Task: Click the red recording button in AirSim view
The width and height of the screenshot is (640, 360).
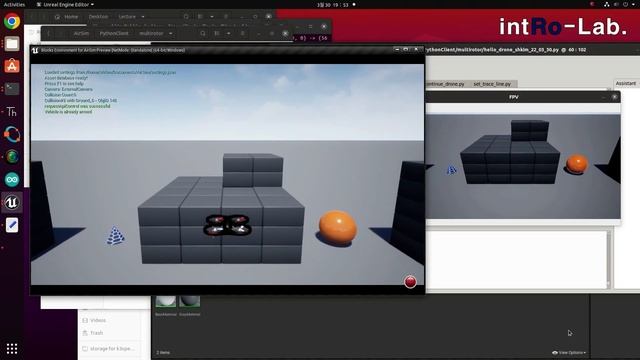Action: tap(410, 282)
